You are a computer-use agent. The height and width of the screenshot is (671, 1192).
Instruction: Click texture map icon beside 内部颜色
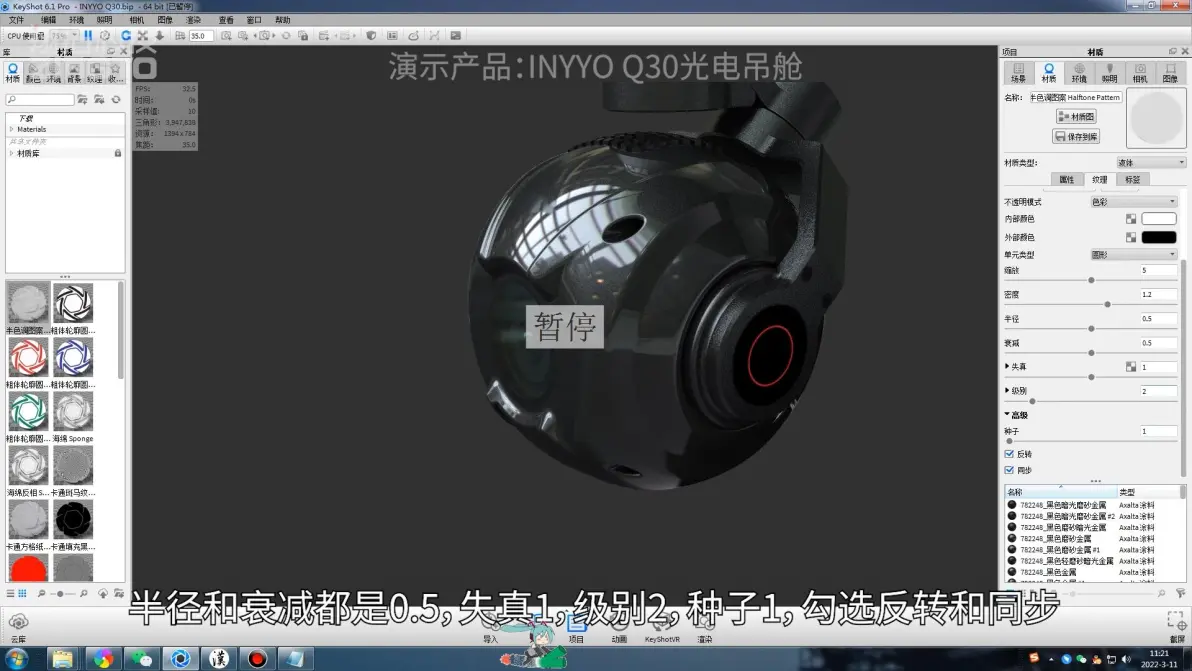[1131, 219]
